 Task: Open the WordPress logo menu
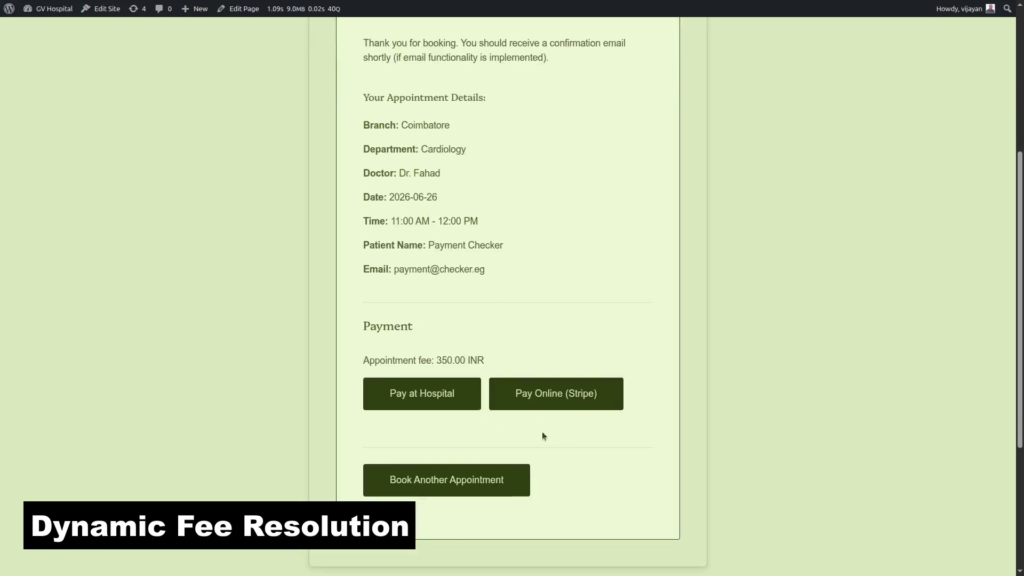point(9,8)
